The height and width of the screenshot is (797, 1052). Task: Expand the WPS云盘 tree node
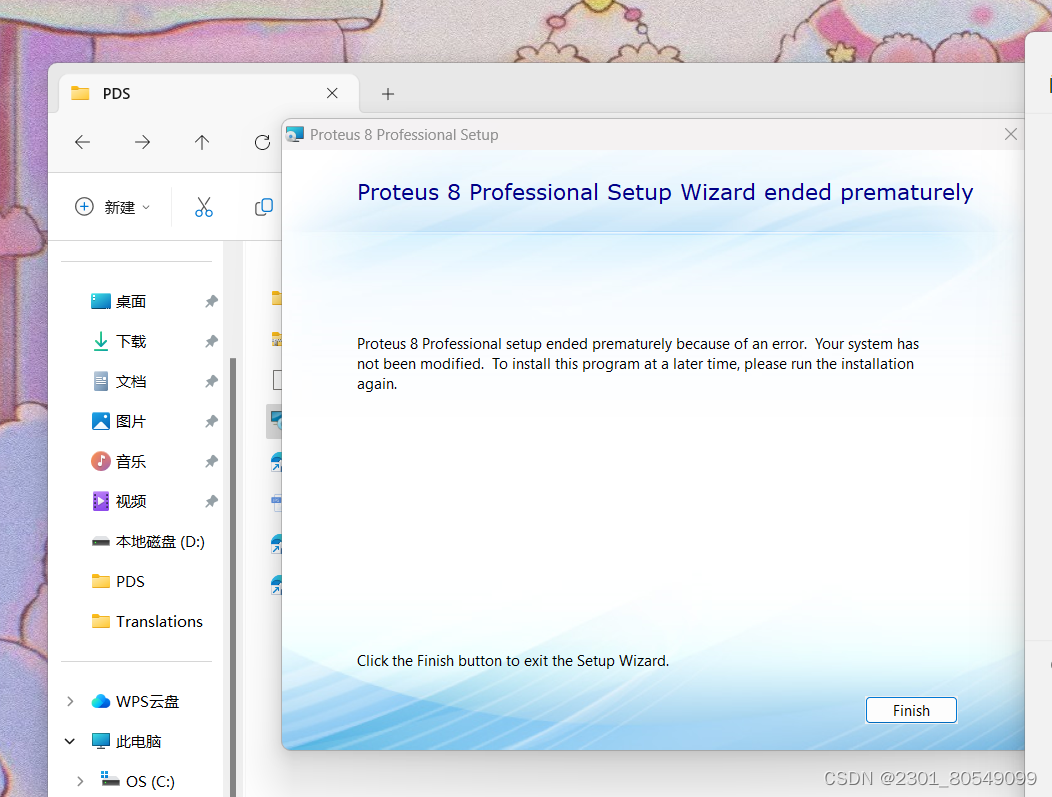70,702
